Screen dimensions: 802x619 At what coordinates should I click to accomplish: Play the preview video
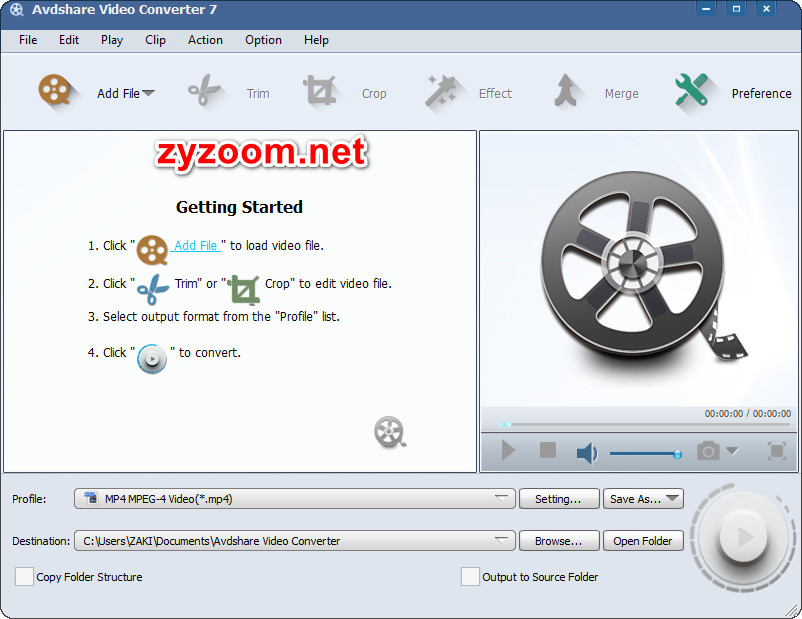tap(508, 451)
